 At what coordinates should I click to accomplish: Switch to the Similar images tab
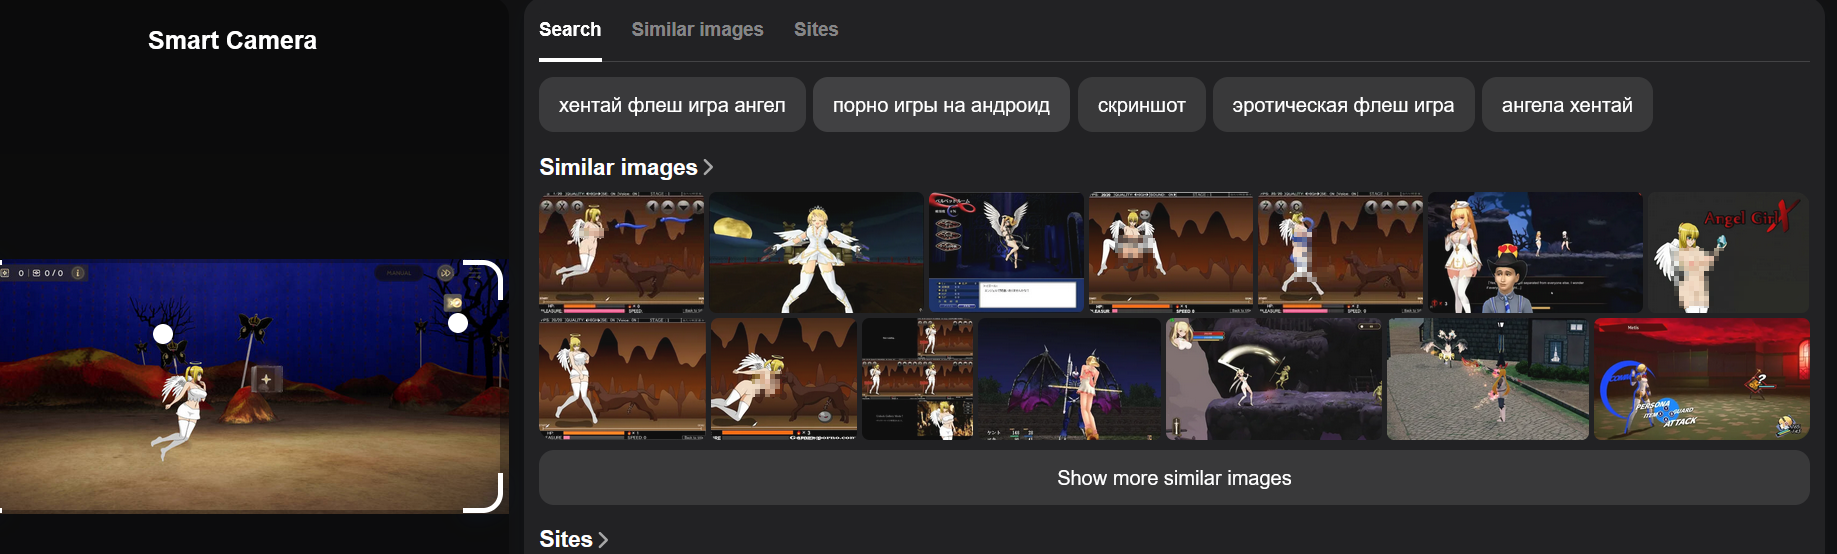(697, 30)
